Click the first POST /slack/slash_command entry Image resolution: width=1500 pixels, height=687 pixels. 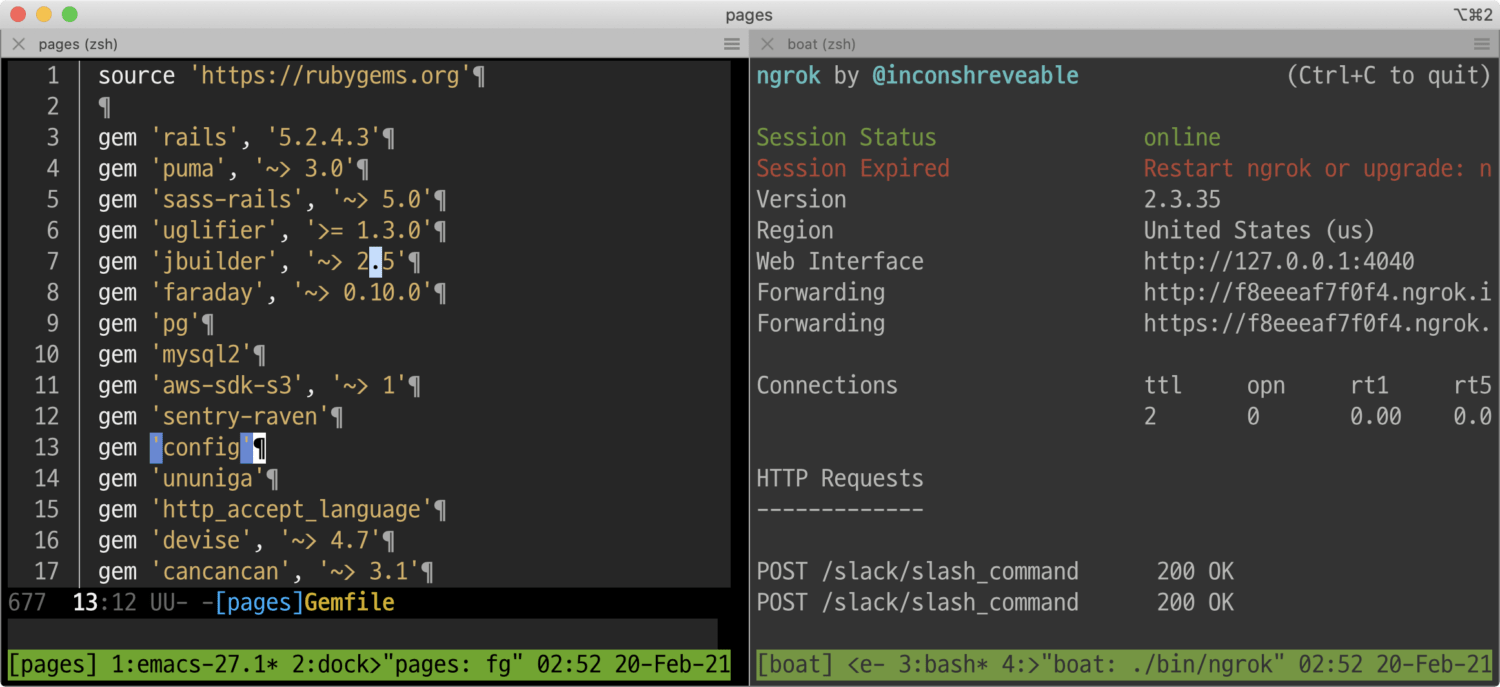coord(995,572)
